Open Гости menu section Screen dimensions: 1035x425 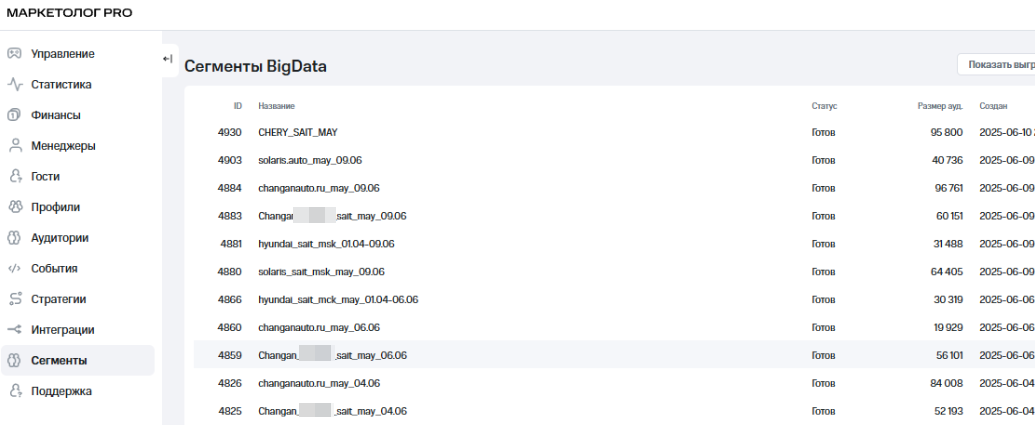point(45,176)
